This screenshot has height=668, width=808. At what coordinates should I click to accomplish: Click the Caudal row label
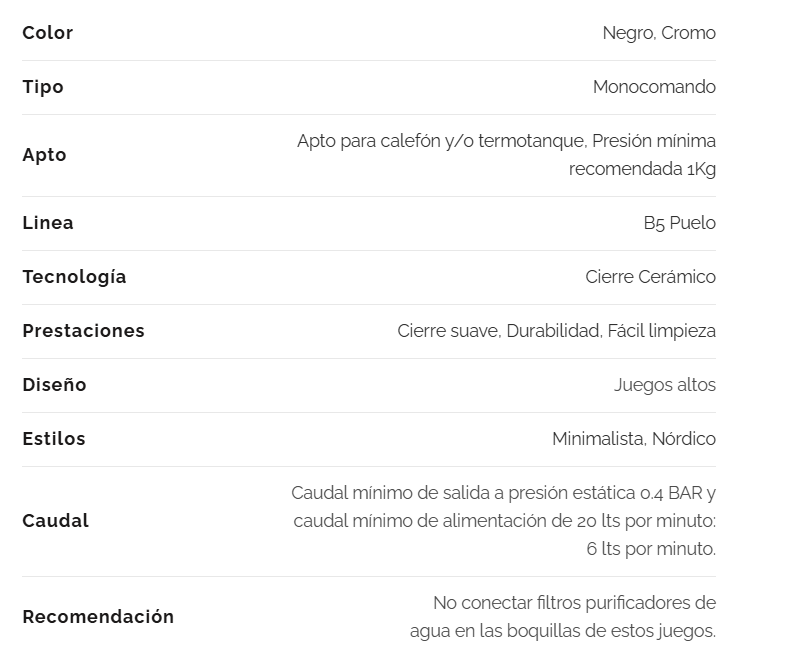[x=55, y=521]
